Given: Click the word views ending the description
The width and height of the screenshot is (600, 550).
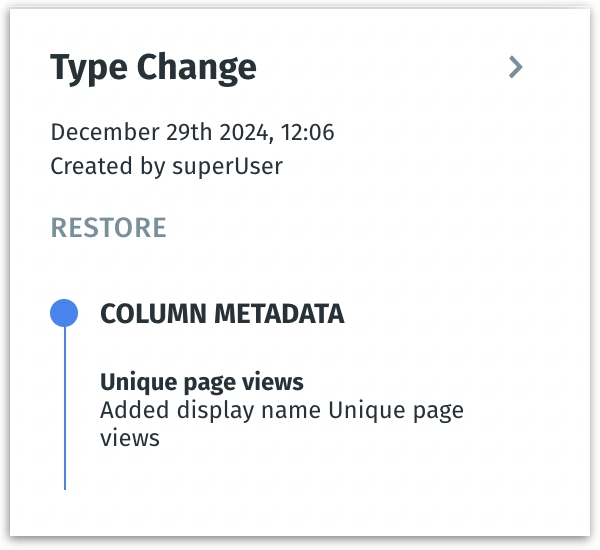Looking at the screenshot, I should pyautogui.click(x=130, y=438).
